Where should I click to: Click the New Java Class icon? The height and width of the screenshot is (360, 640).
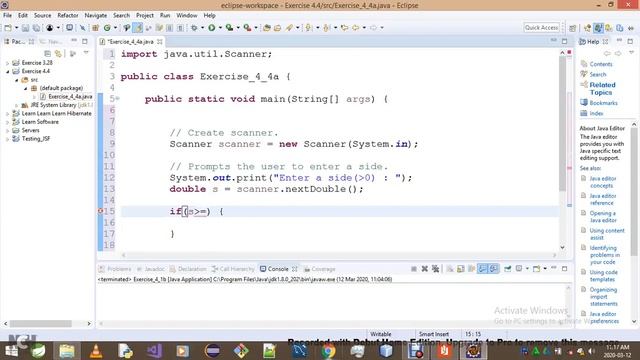click(107, 28)
